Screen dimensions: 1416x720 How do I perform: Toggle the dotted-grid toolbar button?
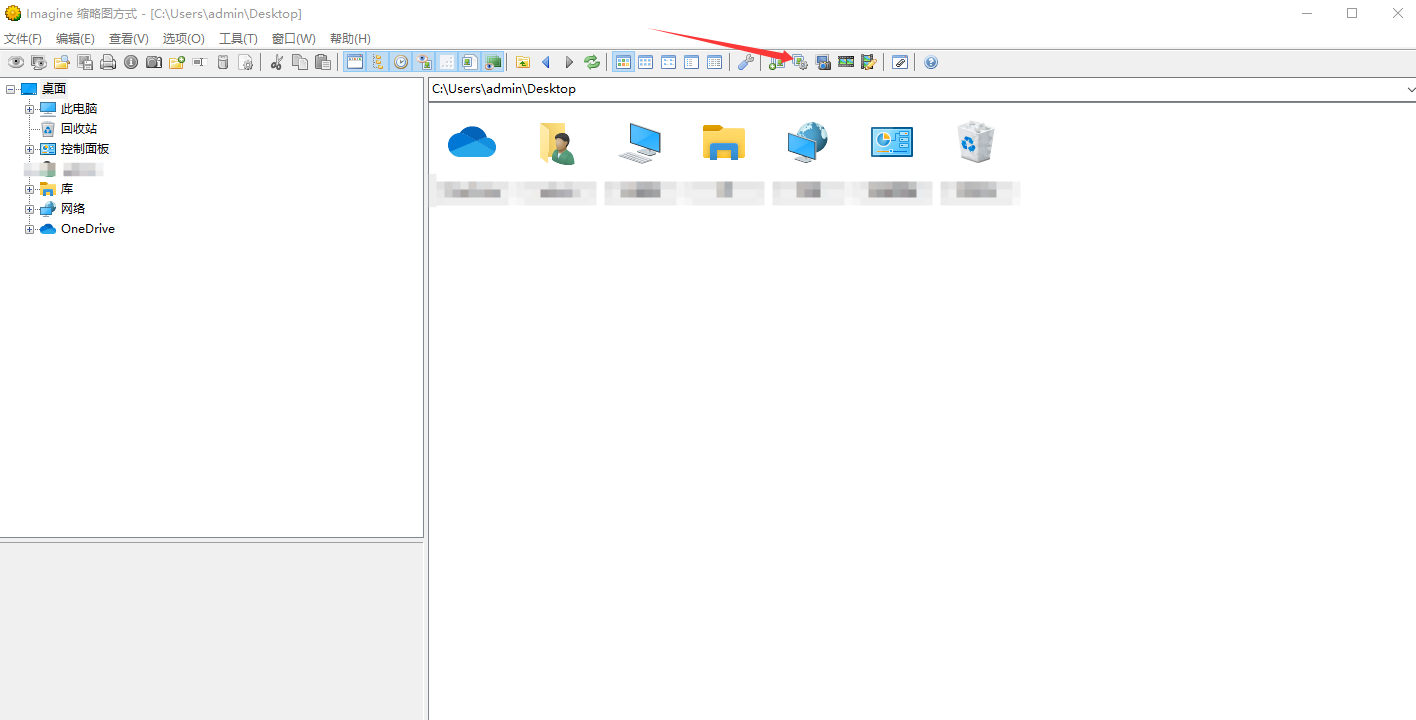click(447, 62)
